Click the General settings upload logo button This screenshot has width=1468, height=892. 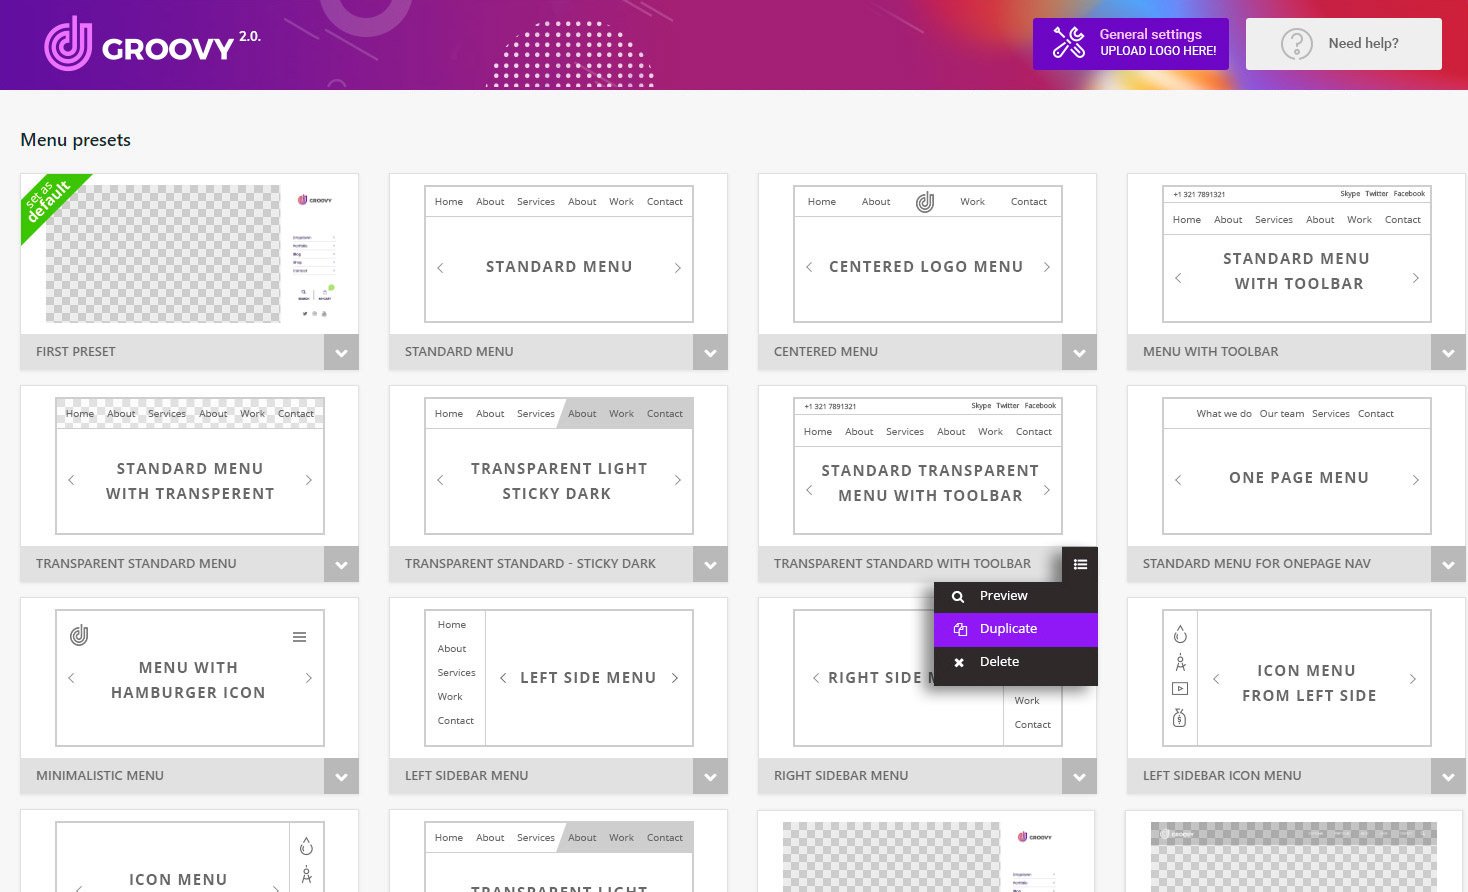click(x=1131, y=44)
